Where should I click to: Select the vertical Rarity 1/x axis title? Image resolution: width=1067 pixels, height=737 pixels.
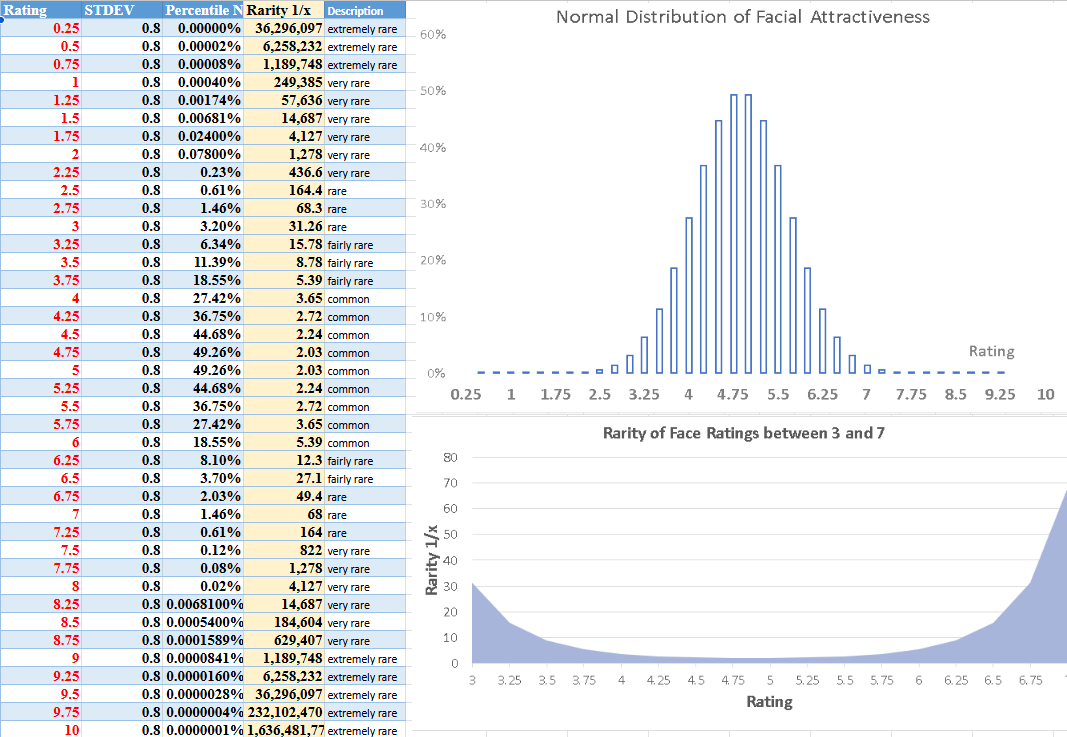point(433,561)
